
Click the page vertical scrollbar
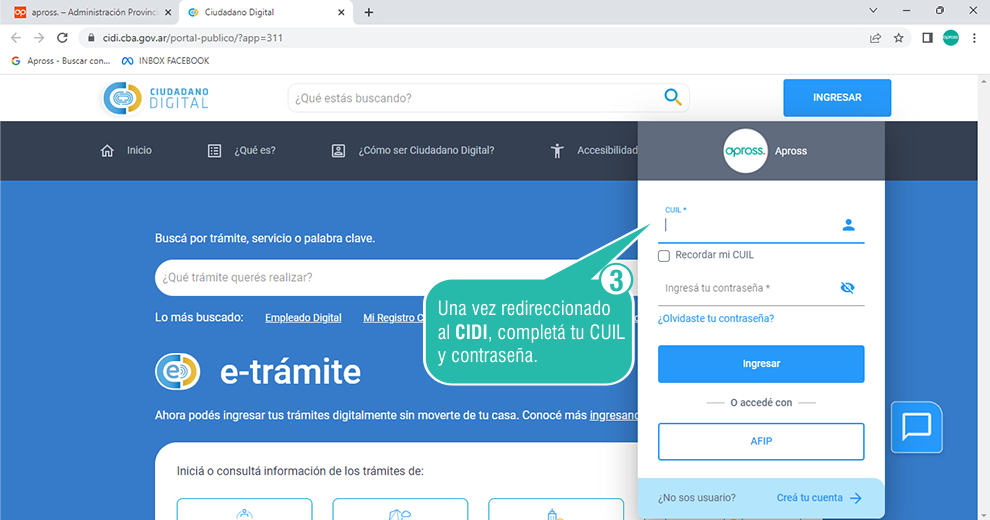[x=984, y=298]
